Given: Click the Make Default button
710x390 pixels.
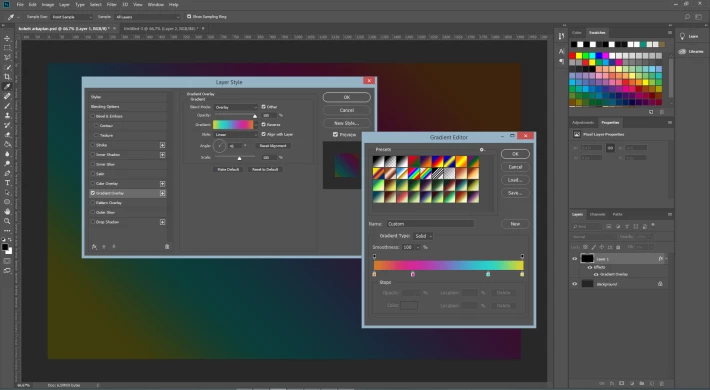Looking at the screenshot, I should point(228,169).
